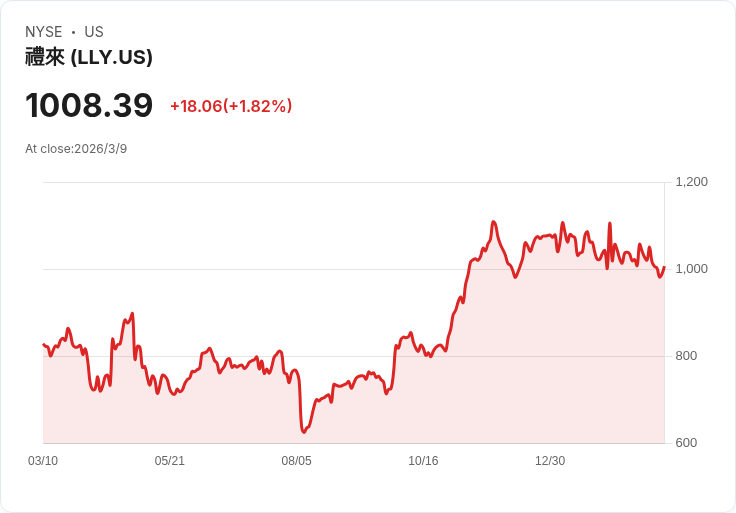Click the leftmost start of the price line
The width and height of the screenshot is (736, 513).
(x=43, y=345)
